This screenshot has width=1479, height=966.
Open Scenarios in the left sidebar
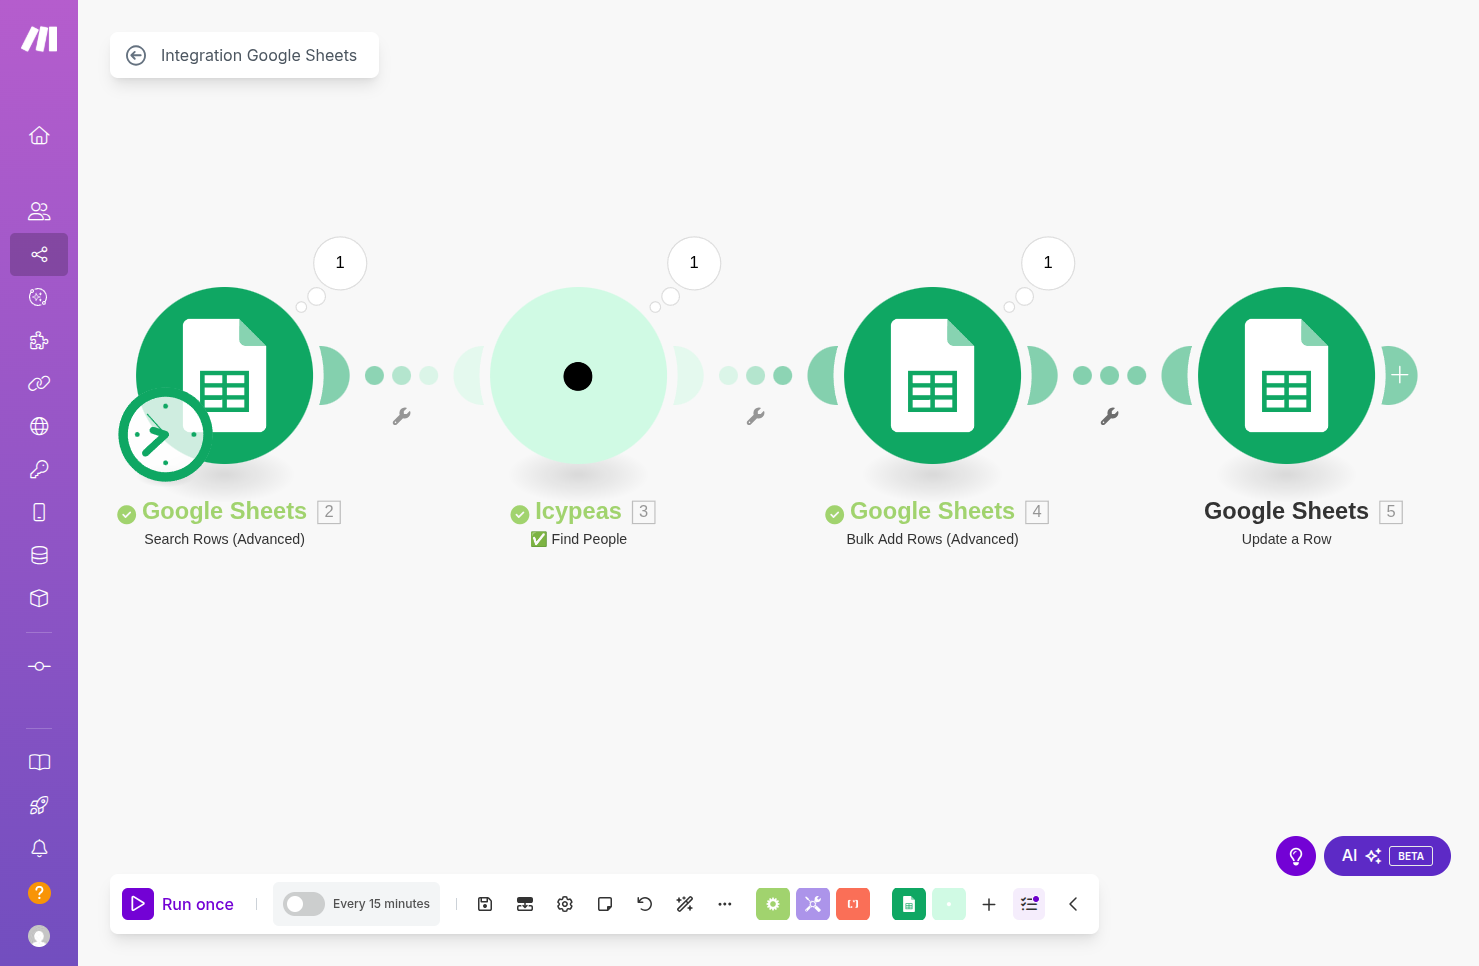click(39, 254)
